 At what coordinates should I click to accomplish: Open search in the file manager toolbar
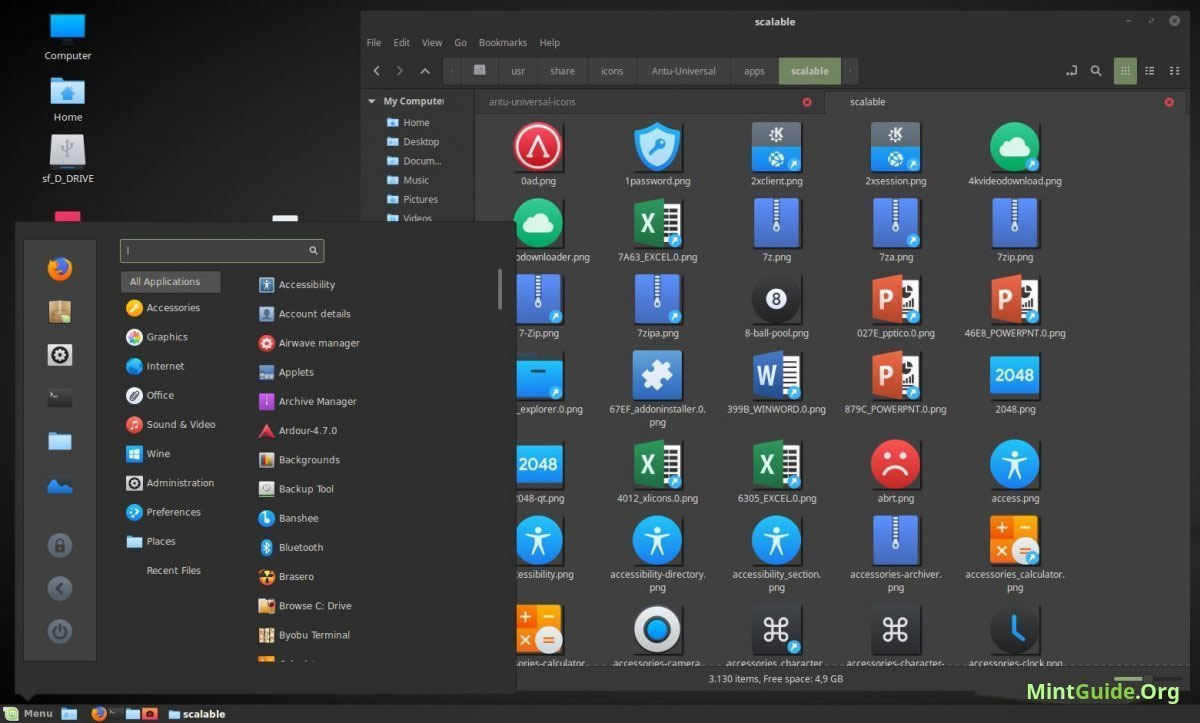1096,71
